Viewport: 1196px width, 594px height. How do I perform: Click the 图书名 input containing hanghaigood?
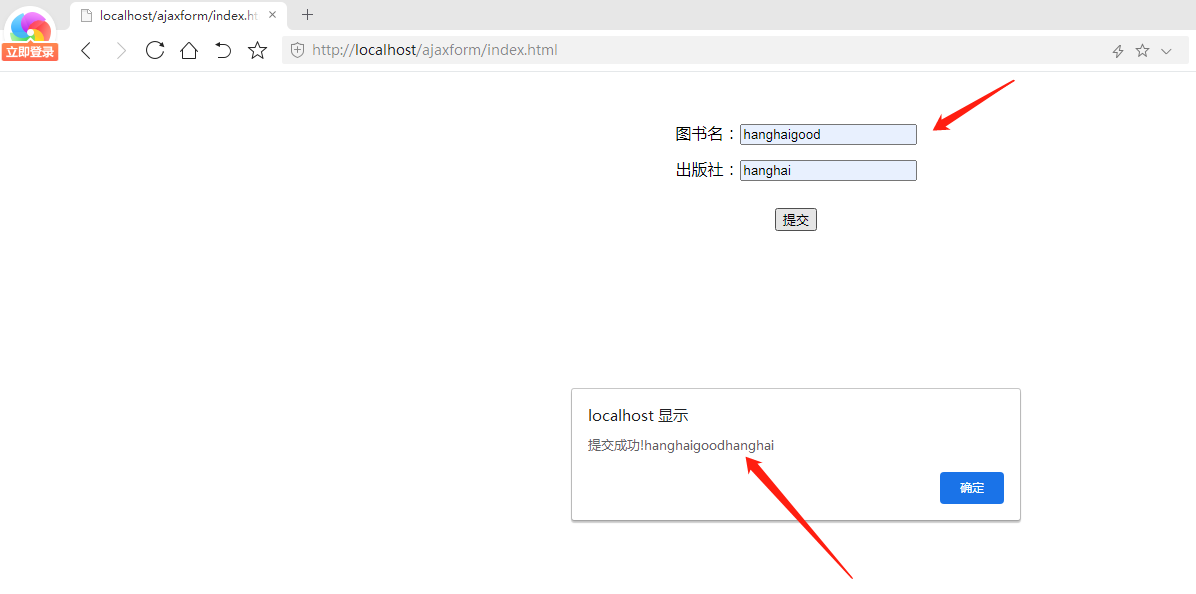click(x=827, y=134)
